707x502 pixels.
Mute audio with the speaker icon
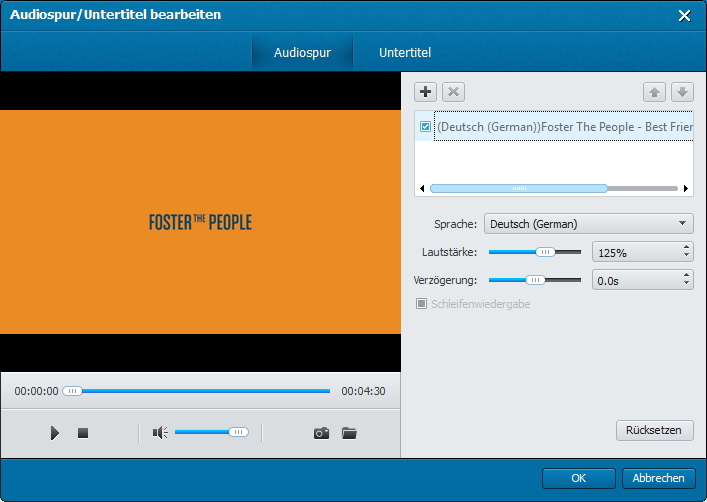click(160, 433)
